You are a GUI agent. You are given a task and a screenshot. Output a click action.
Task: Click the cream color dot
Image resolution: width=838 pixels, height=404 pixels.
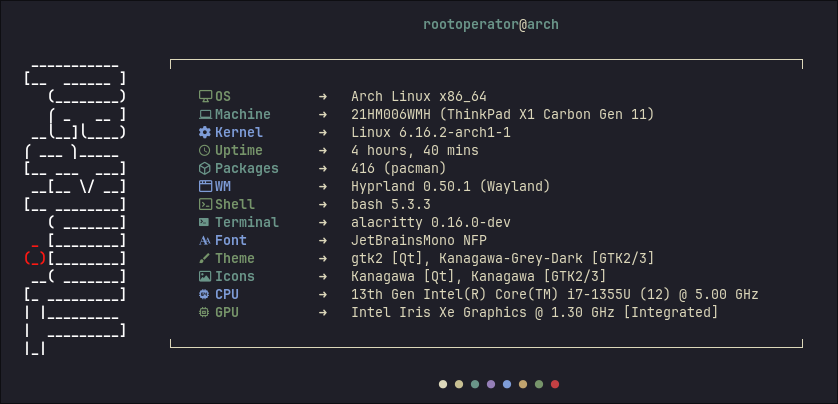(443, 384)
